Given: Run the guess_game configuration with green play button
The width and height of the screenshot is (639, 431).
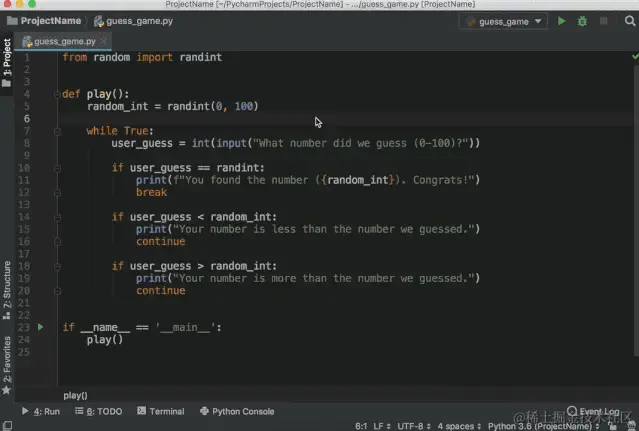Looking at the screenshot, I should 562,21.
